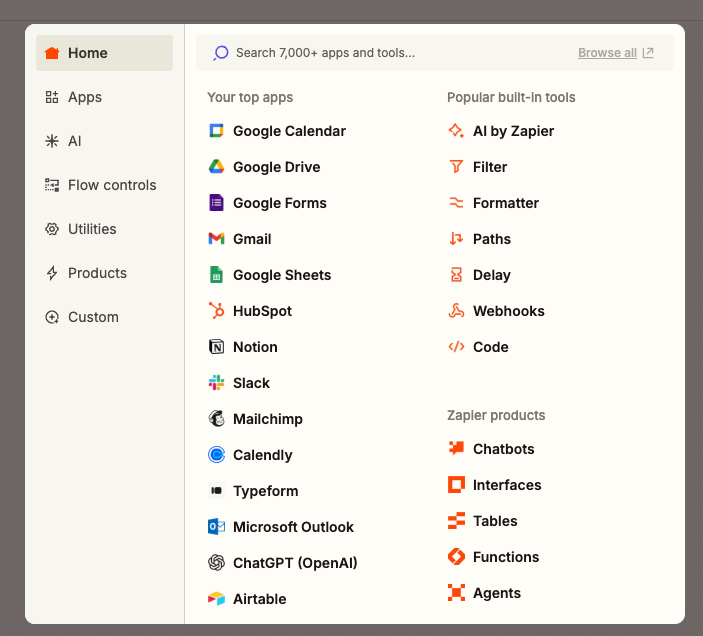
Task: Click the Delay hourglass icon
Action: tap(456, 275)
